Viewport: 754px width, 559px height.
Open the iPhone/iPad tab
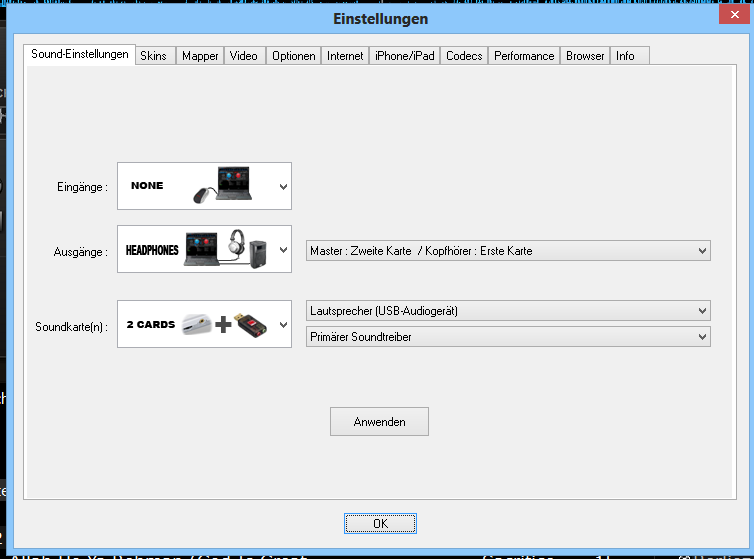click(x=404, y=56)
